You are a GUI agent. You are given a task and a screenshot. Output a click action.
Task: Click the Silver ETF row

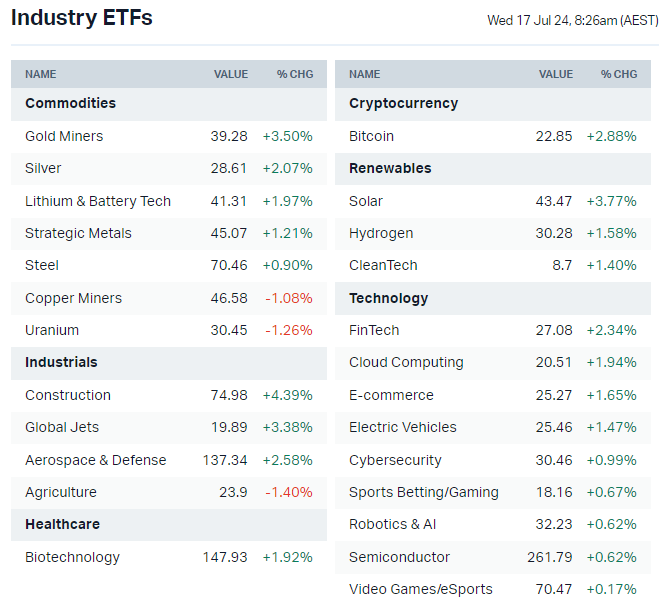[43, 168]
